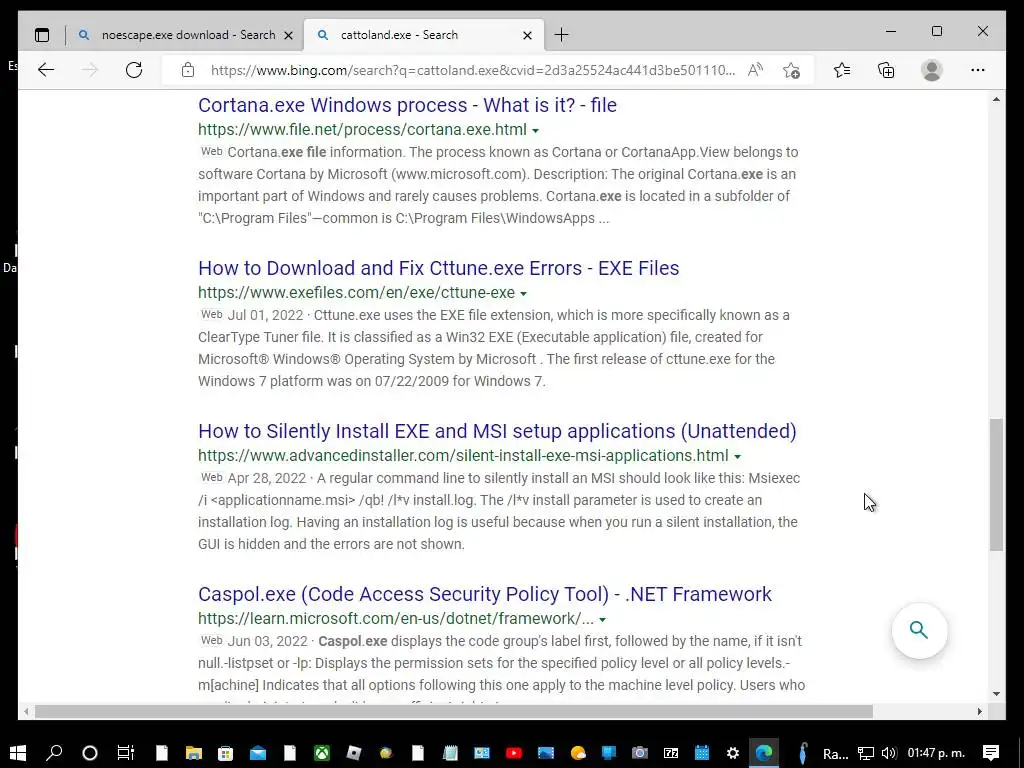Open Caspol.exe Code Access Security Policy result

[x=485, y=594]
